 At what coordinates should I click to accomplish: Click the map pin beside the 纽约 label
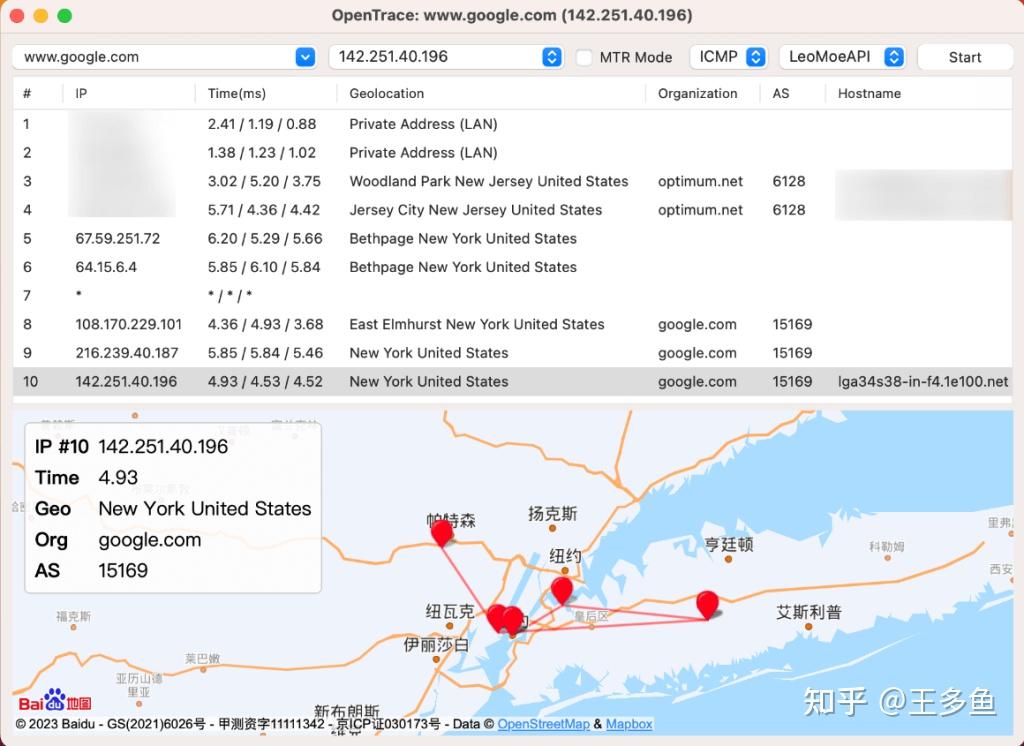point(561,592)
